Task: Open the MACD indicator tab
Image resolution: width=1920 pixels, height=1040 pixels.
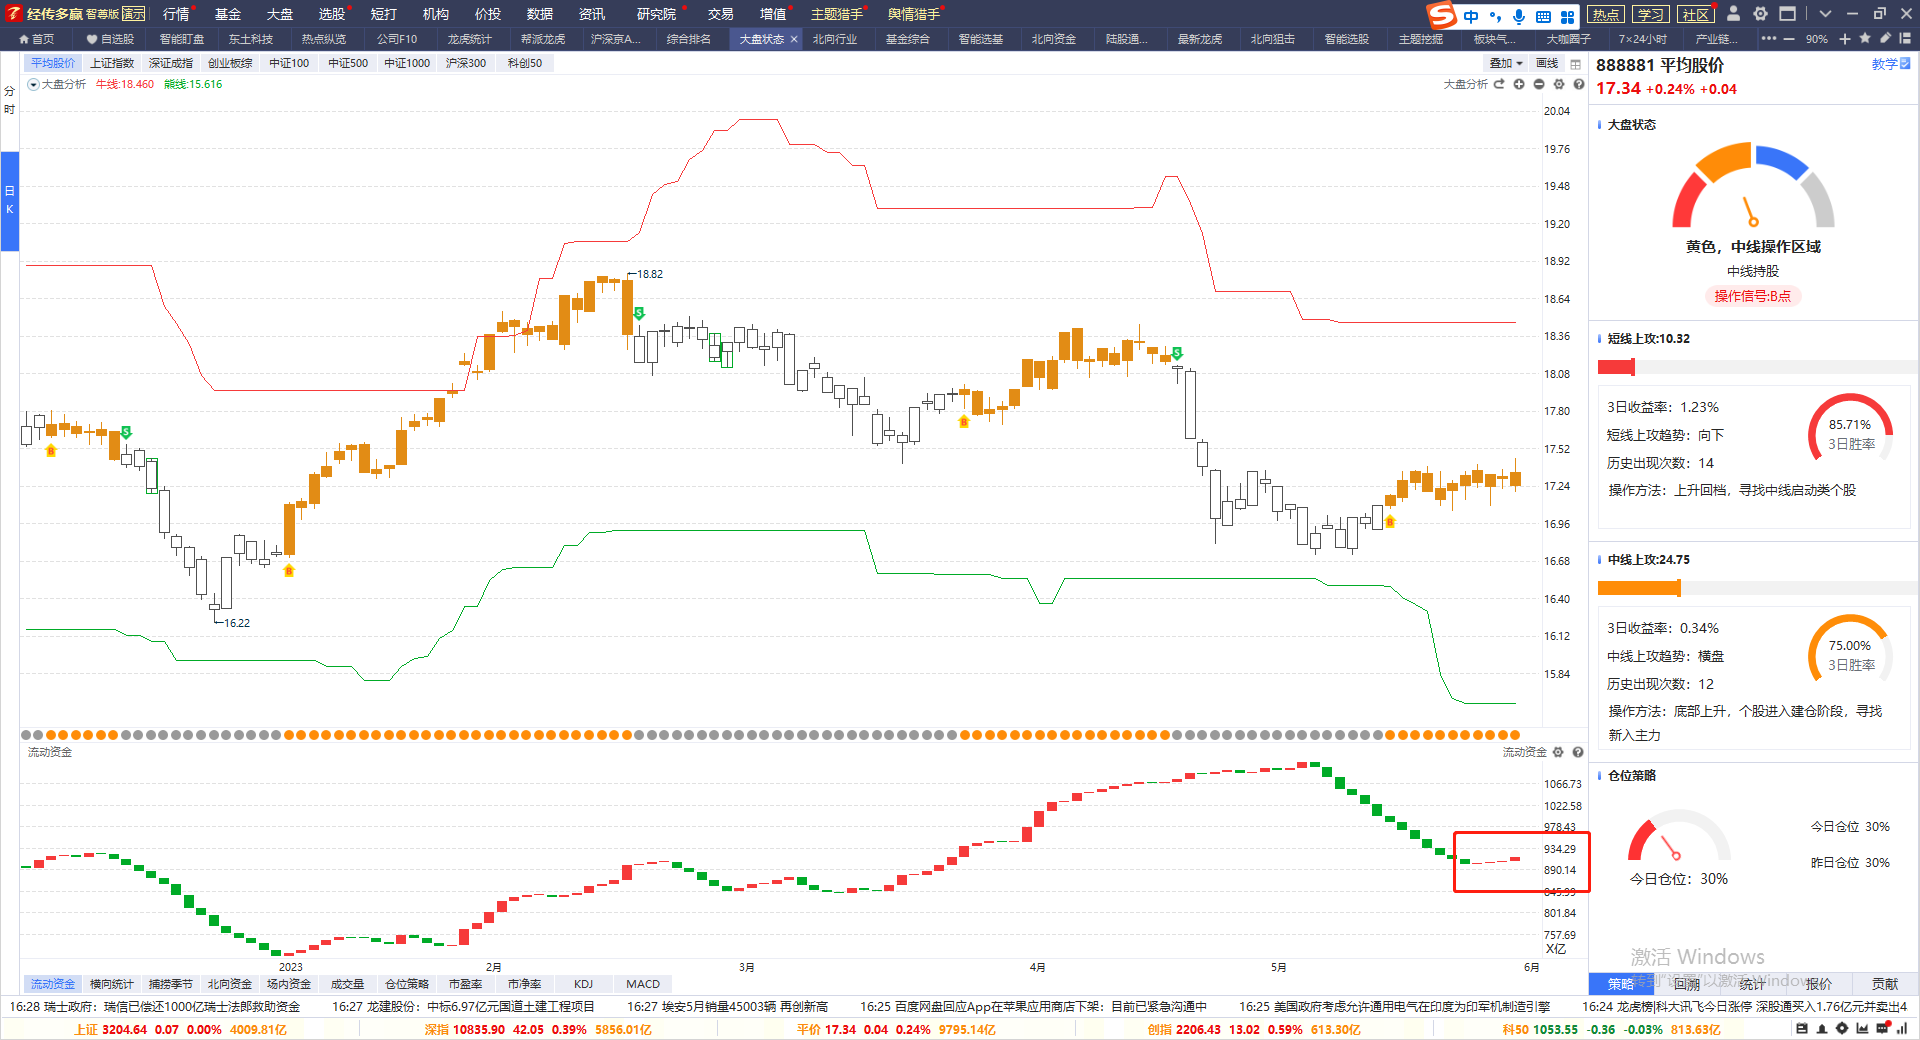Action: (x=642, y=984)
